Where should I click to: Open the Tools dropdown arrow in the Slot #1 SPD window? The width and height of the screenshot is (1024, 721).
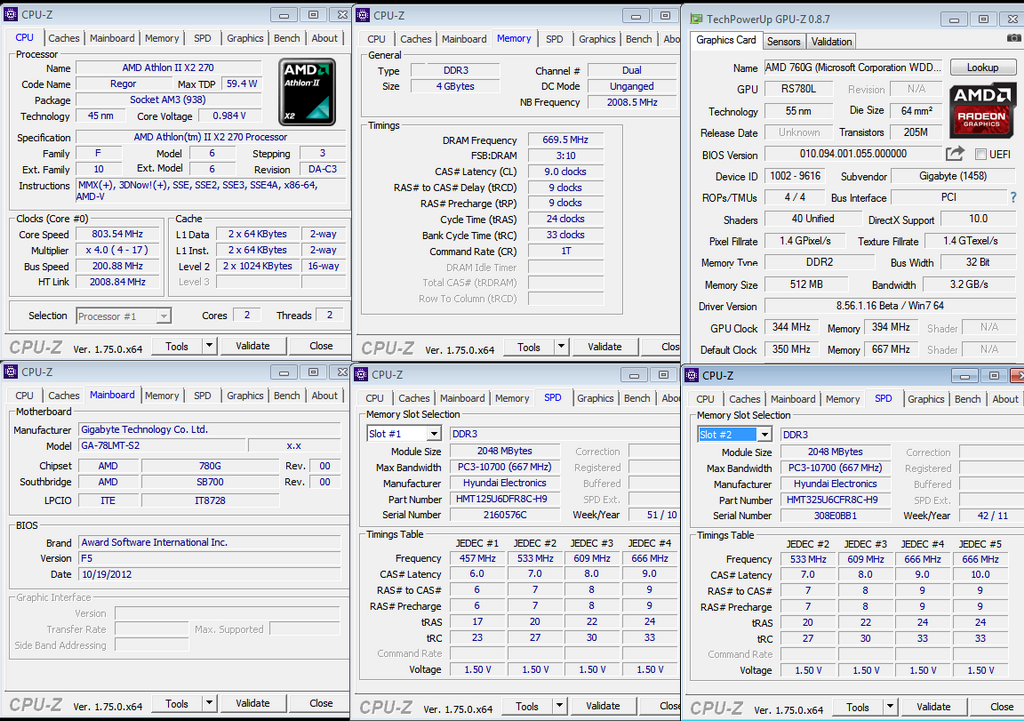coord(559,706)
